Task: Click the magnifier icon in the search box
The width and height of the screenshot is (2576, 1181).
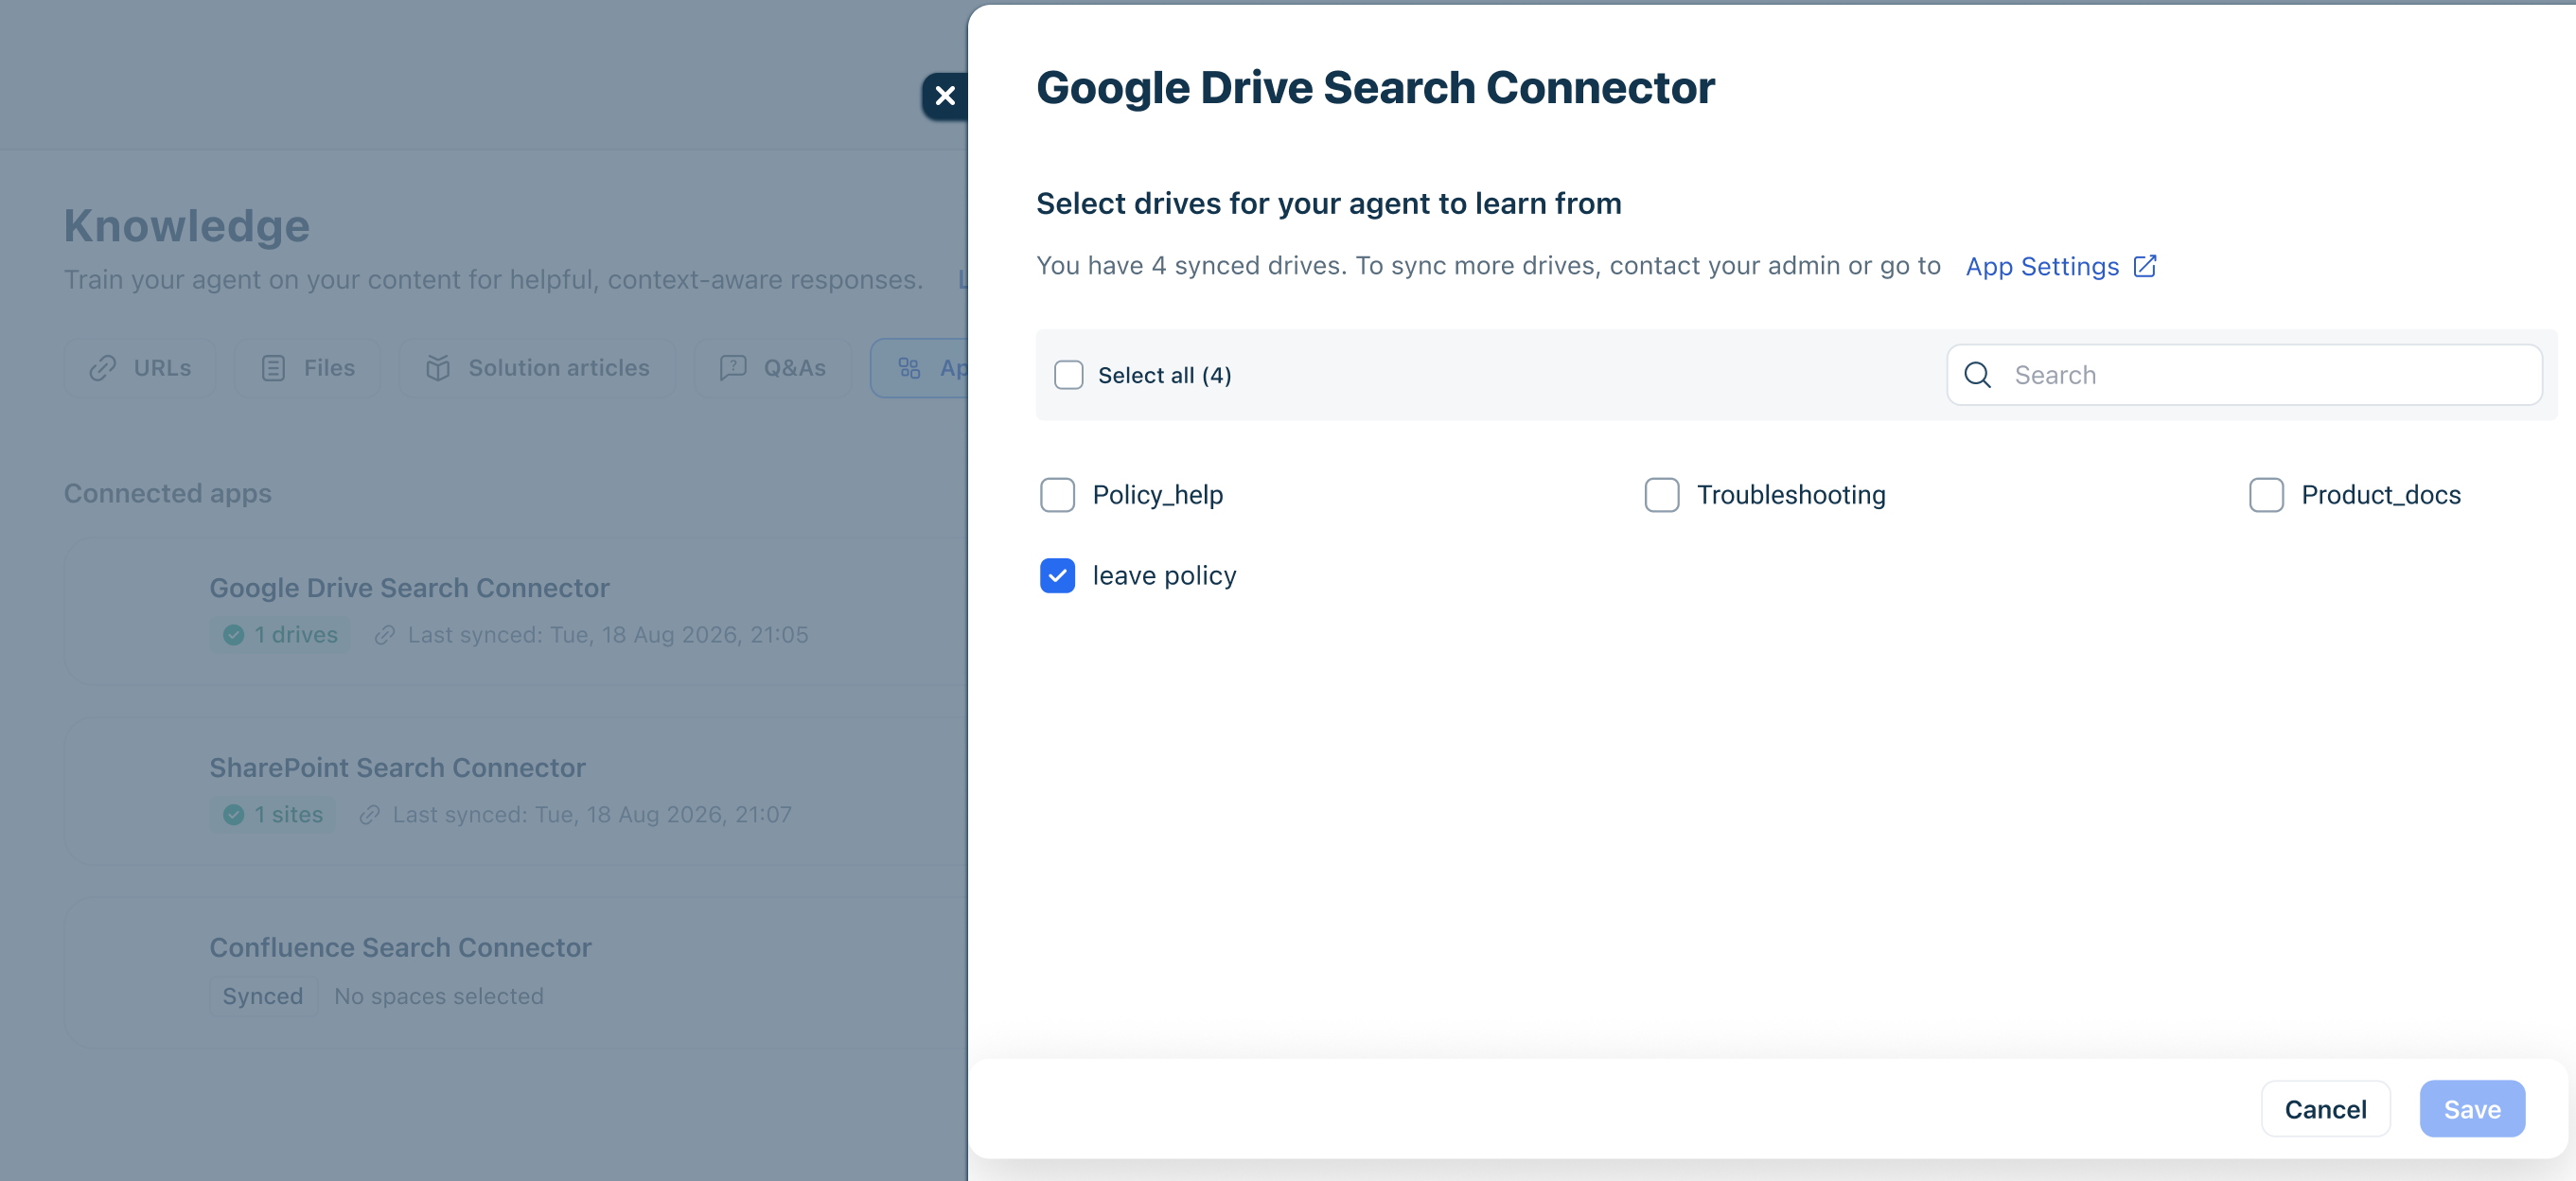Action: pyautogui.click(x=1977, y=375)
